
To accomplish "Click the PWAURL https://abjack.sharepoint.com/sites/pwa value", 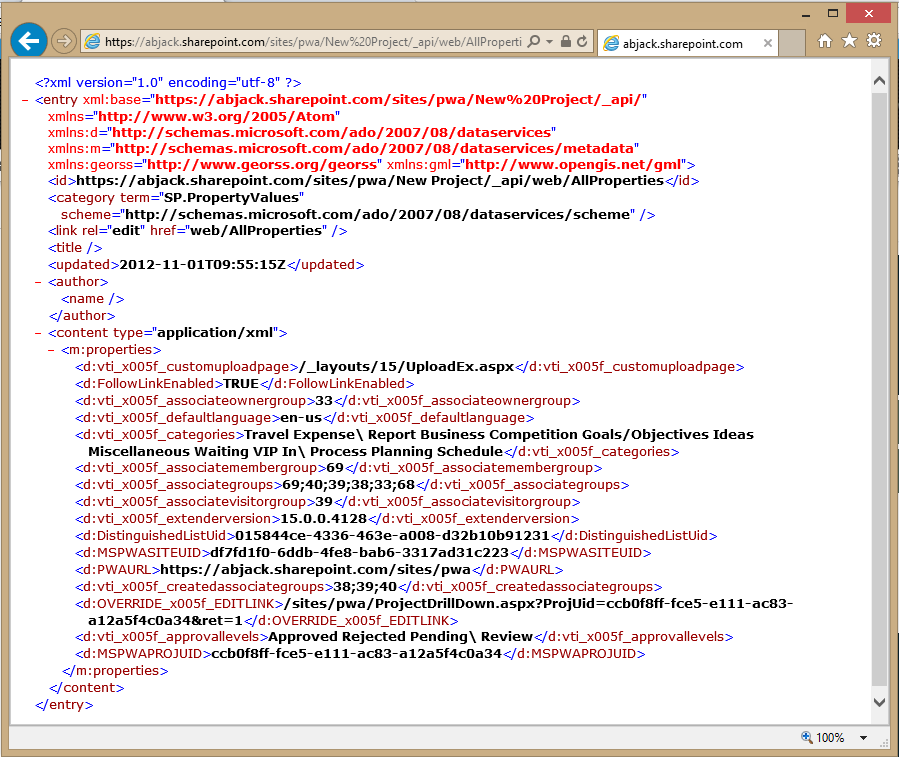I will [x=315, y=570].
